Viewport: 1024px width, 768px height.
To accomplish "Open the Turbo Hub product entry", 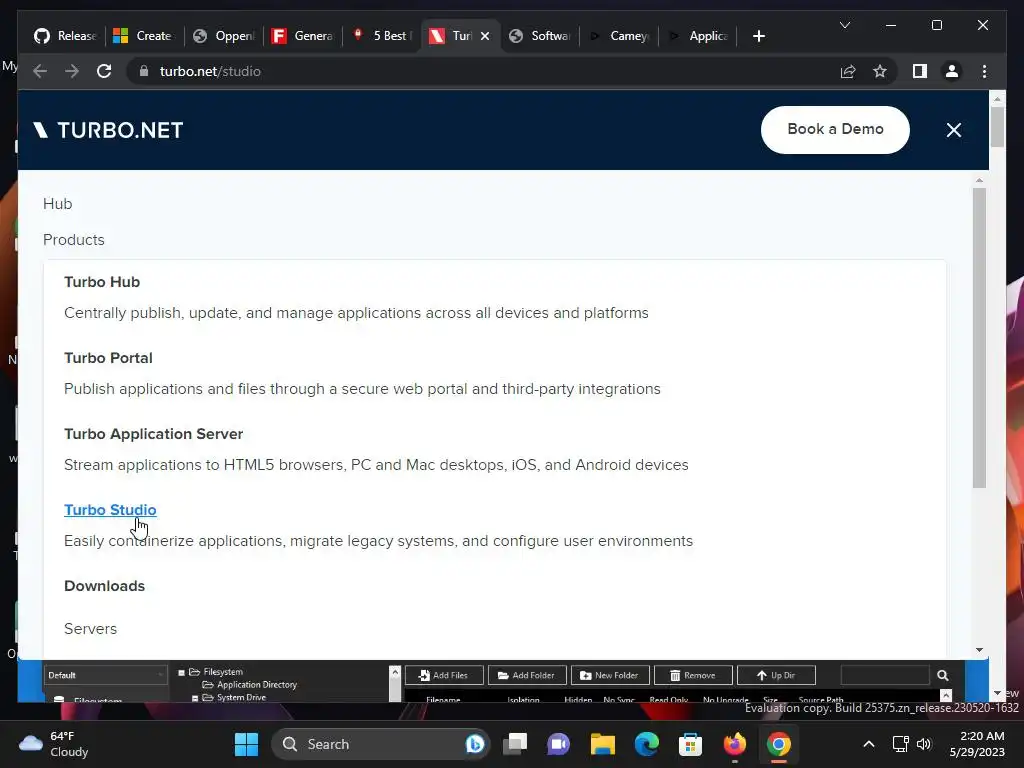I will pos(102,282).
